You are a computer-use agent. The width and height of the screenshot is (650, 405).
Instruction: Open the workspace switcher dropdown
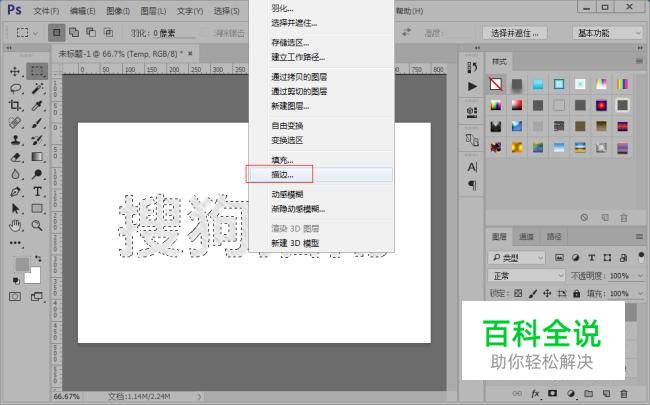[607, 33]
